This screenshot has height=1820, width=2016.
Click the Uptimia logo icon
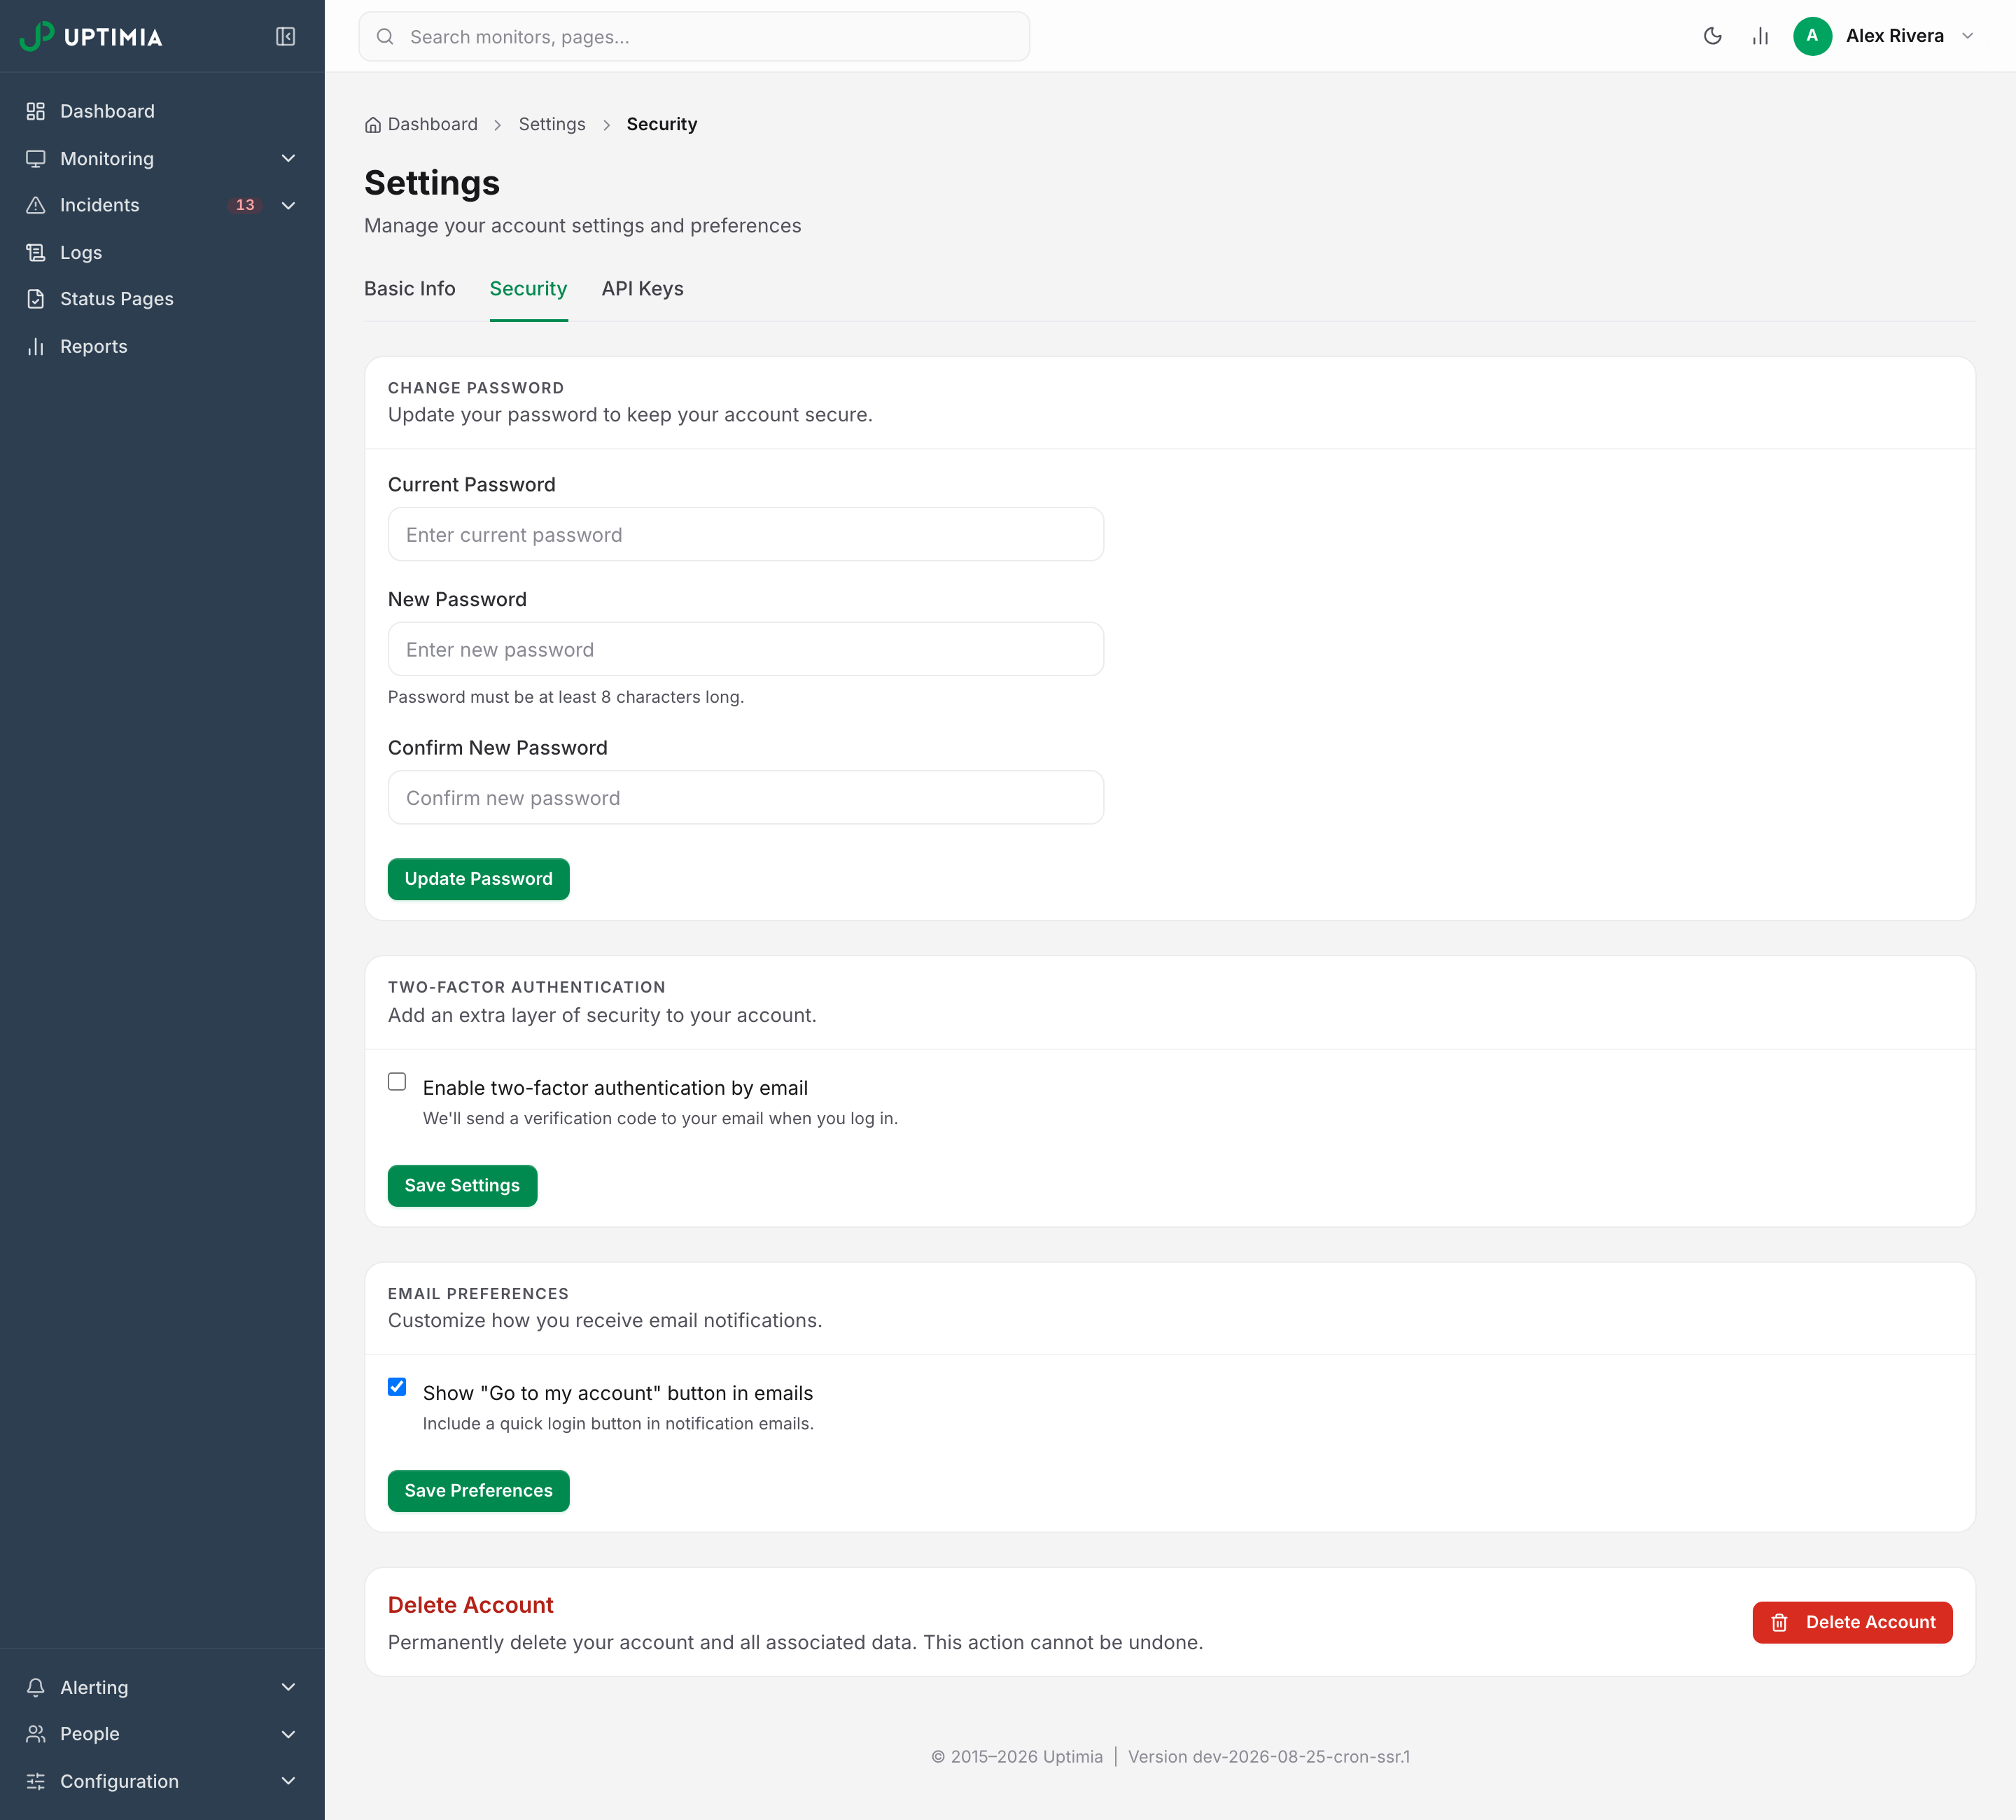pos(36,36)
